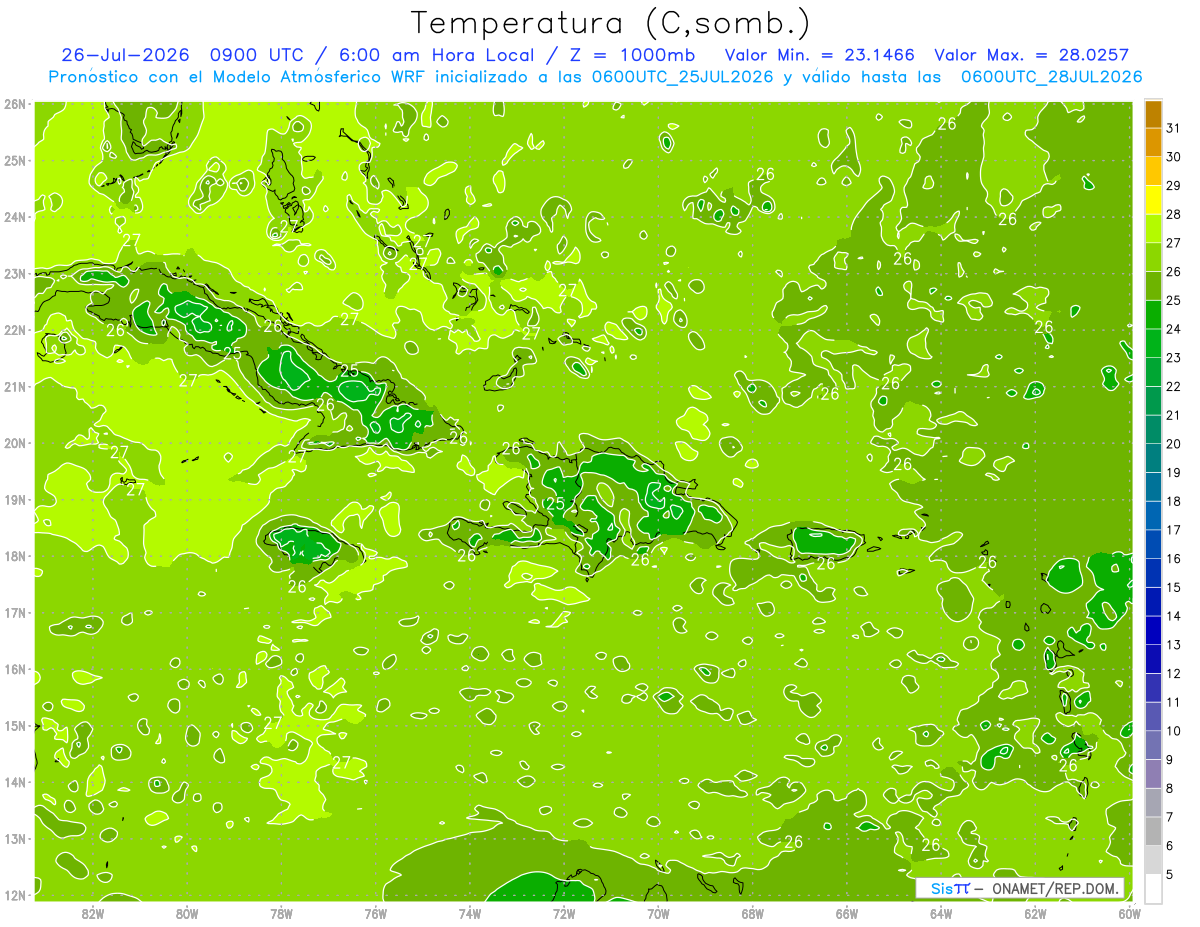This screenshot has width=1200, height=927.
Task: Select valid-until time '0600UTC_28JUL2026'
Action: coord(1051,77)
